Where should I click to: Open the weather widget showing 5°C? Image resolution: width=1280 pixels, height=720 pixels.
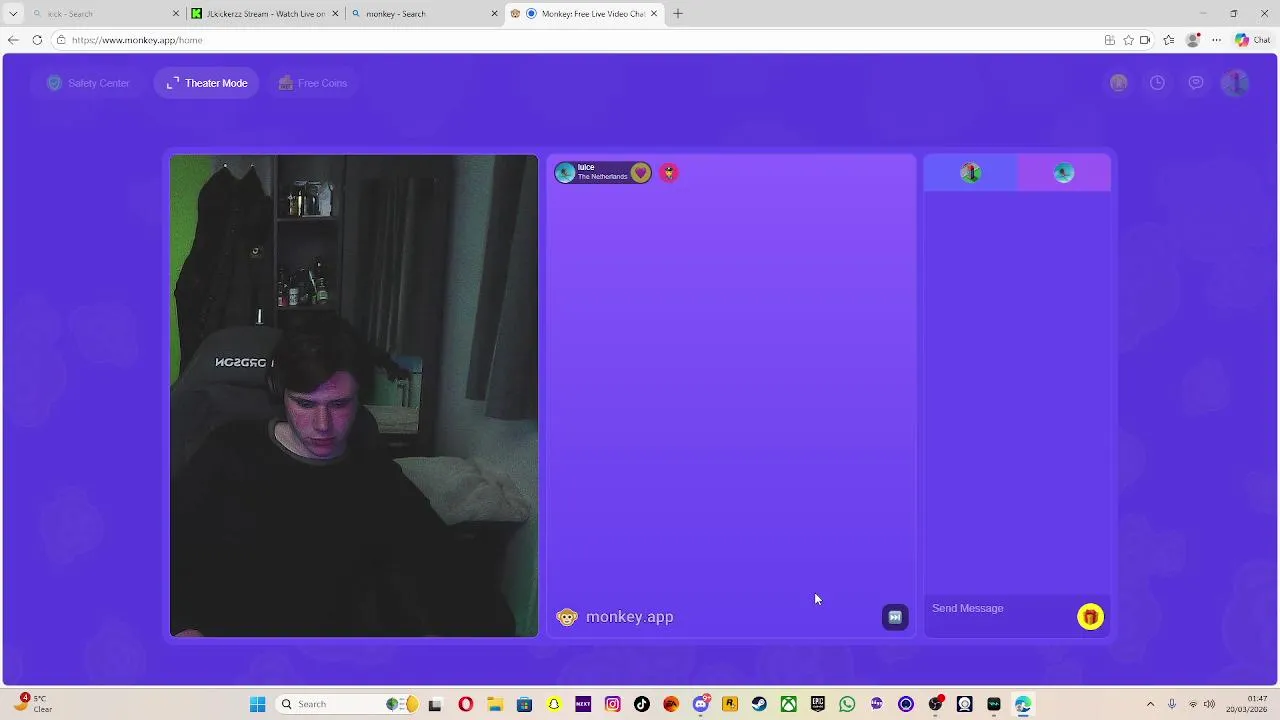[x=33, y=704]
